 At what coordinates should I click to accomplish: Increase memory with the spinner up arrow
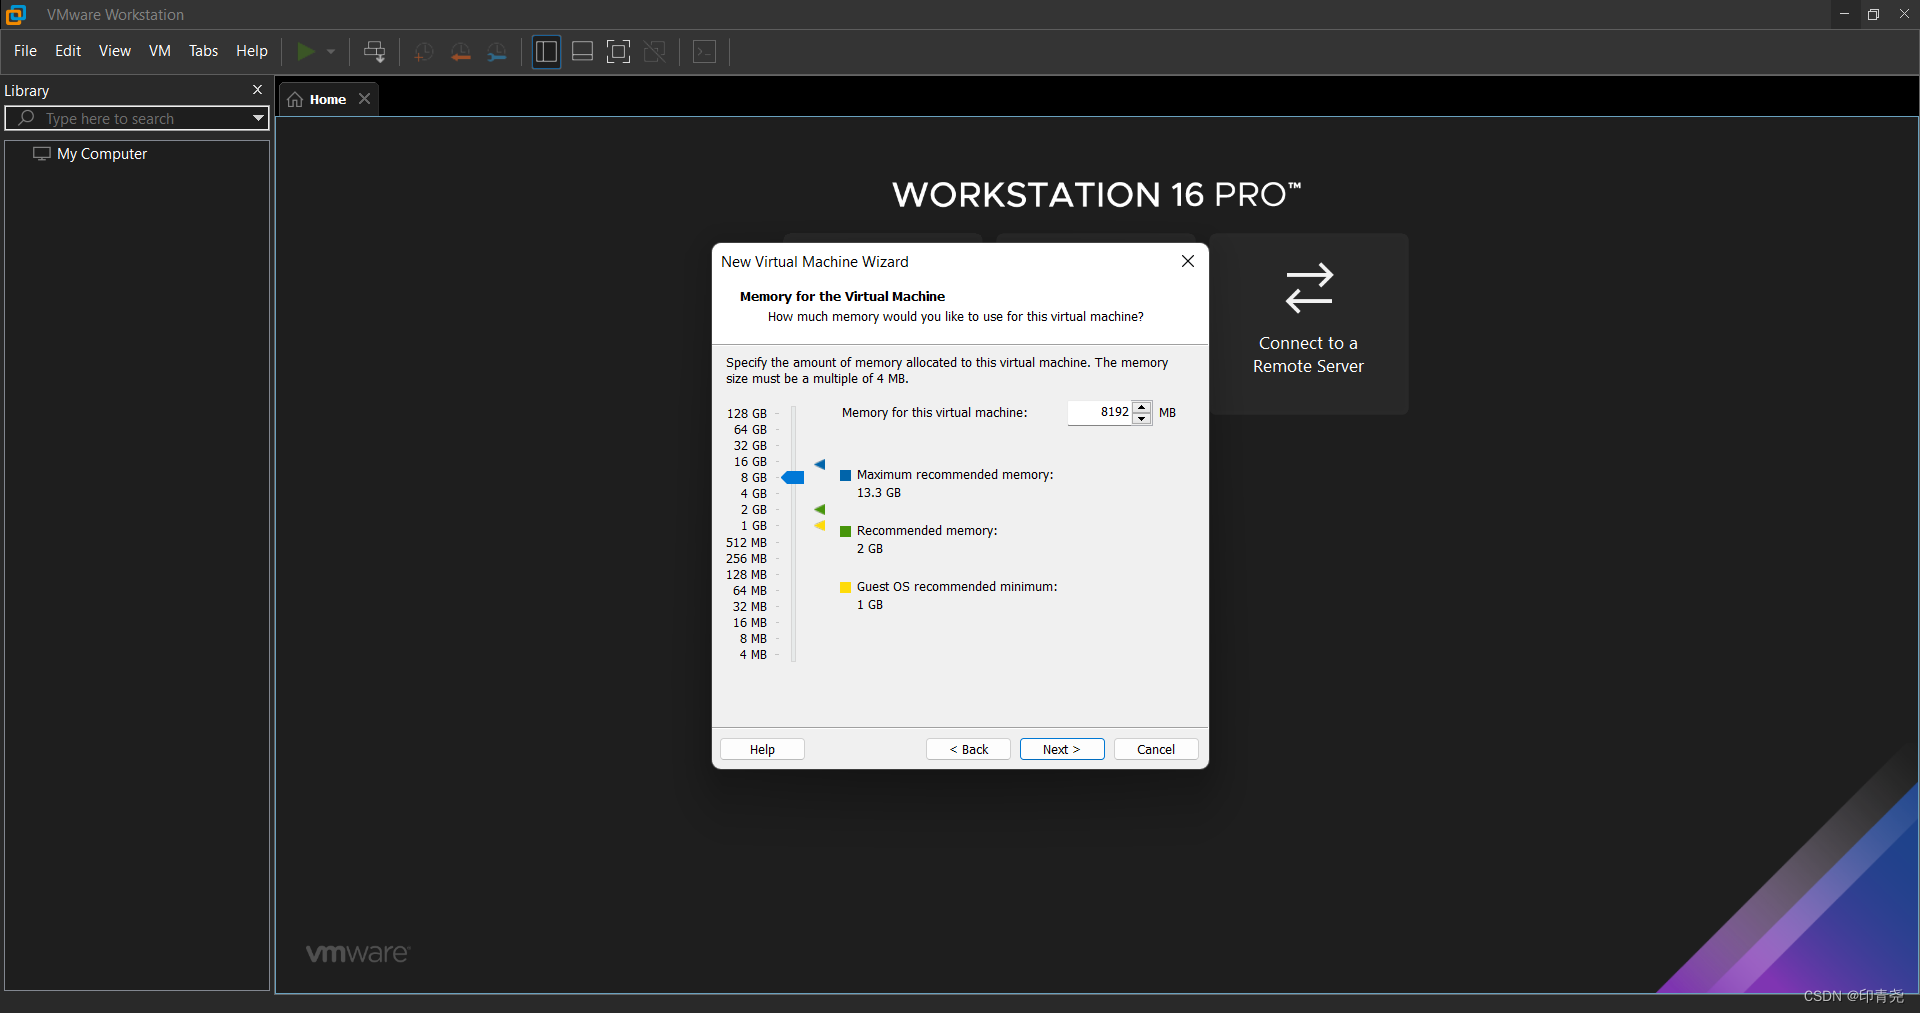pos(1142,407)
